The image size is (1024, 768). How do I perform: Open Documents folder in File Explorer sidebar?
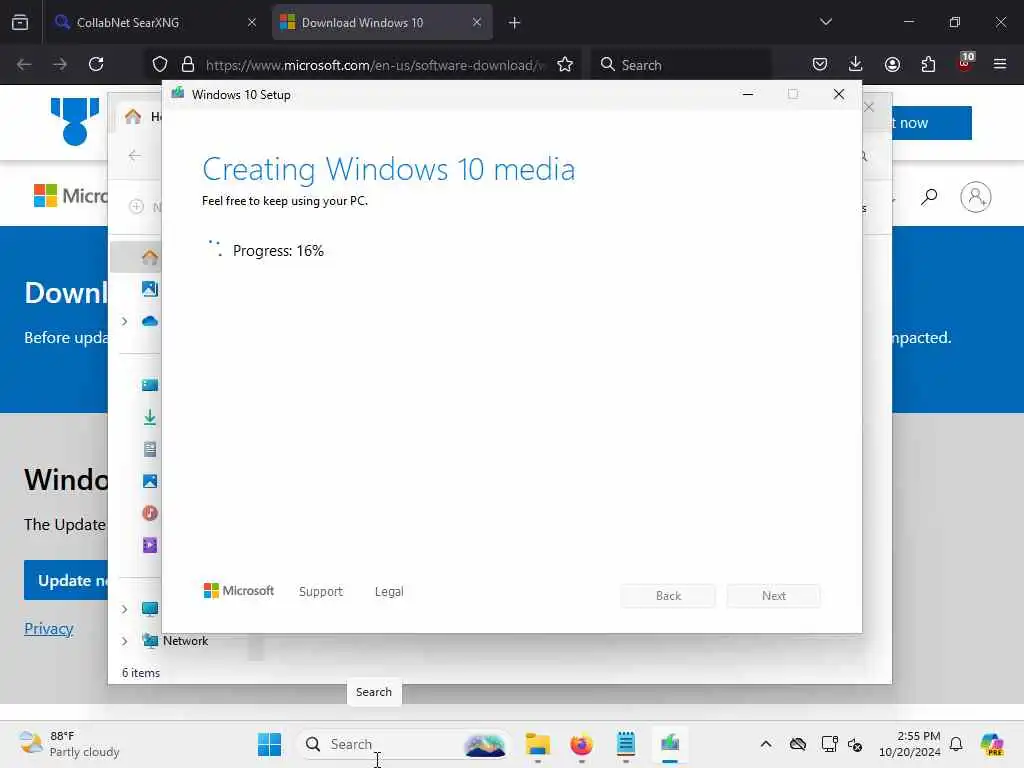pos(150,449)
